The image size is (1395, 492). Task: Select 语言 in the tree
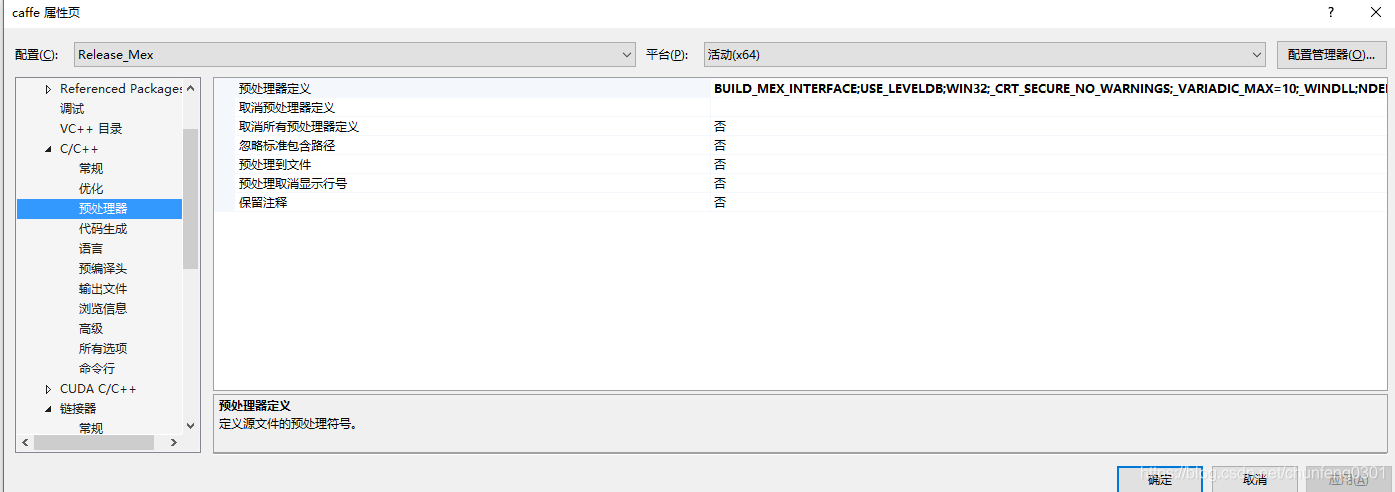tap(91, 249)
